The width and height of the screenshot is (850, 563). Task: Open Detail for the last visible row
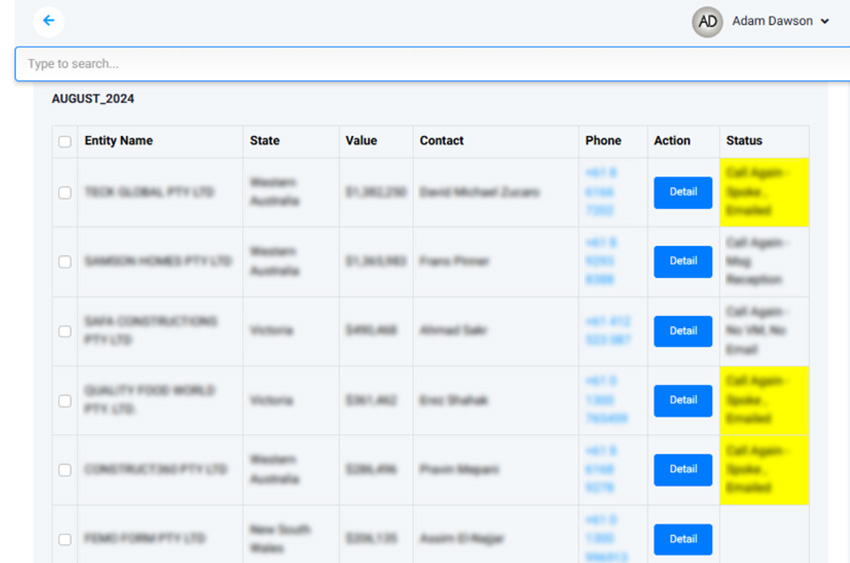683,539
